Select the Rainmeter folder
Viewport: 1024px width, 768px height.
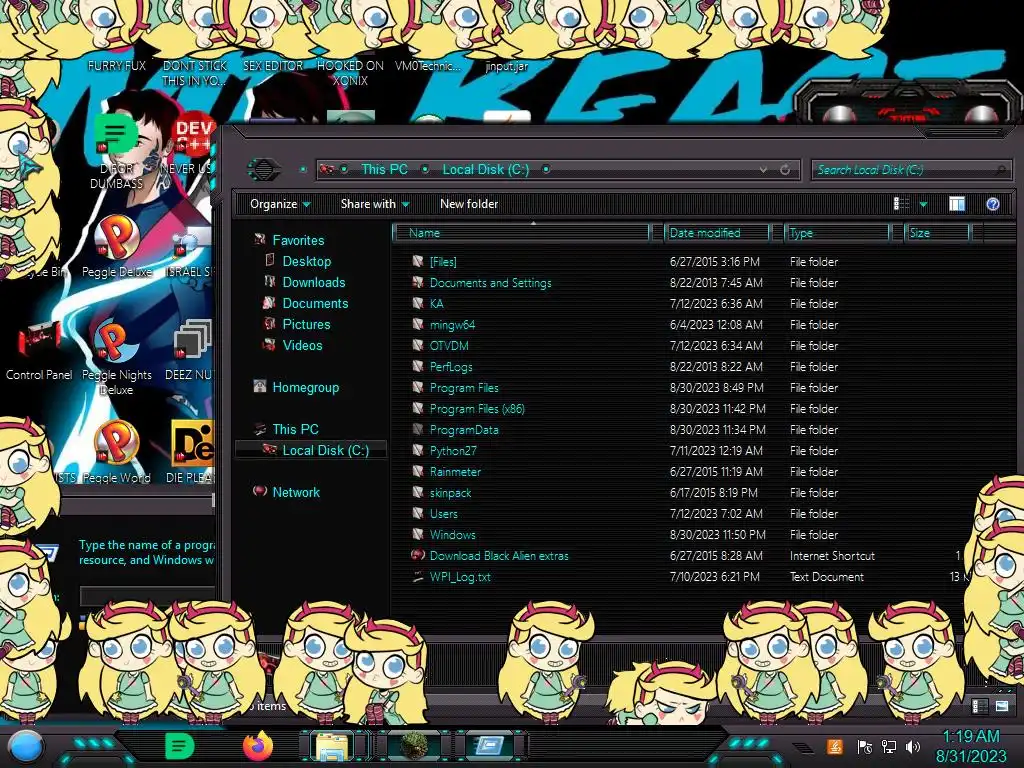tap(455, 472)
